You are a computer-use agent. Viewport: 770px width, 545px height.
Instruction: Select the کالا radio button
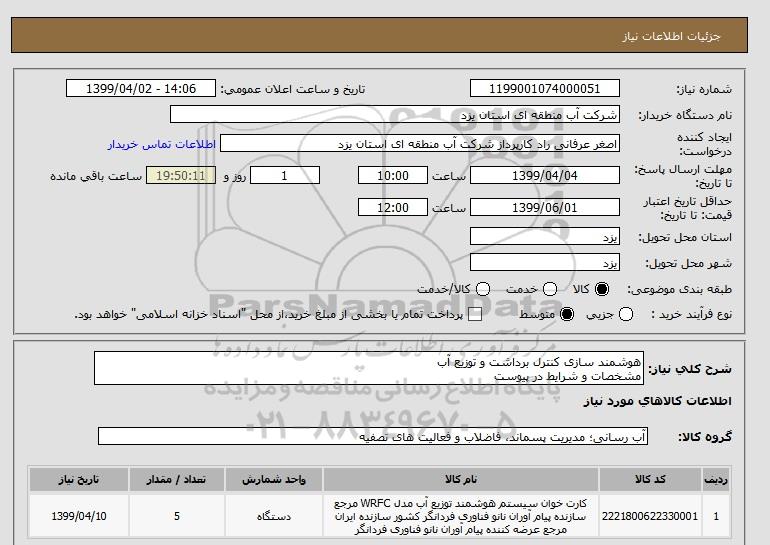[x=602, y=289]
